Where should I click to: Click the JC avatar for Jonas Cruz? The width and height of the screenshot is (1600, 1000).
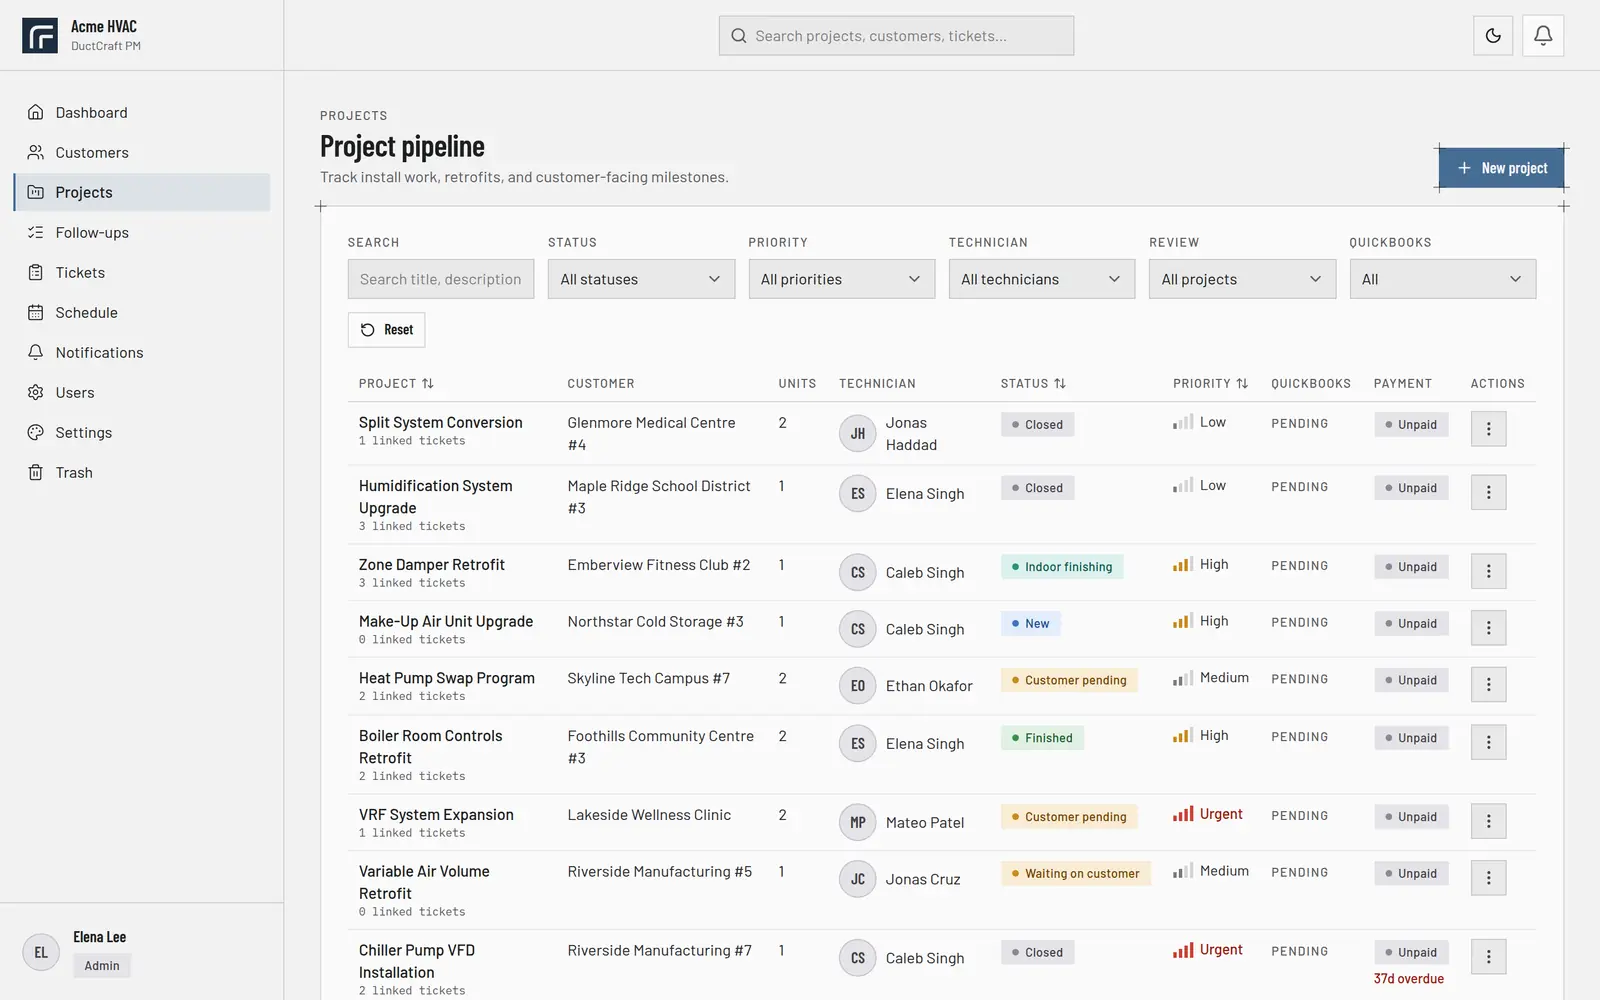pos(858,880)
